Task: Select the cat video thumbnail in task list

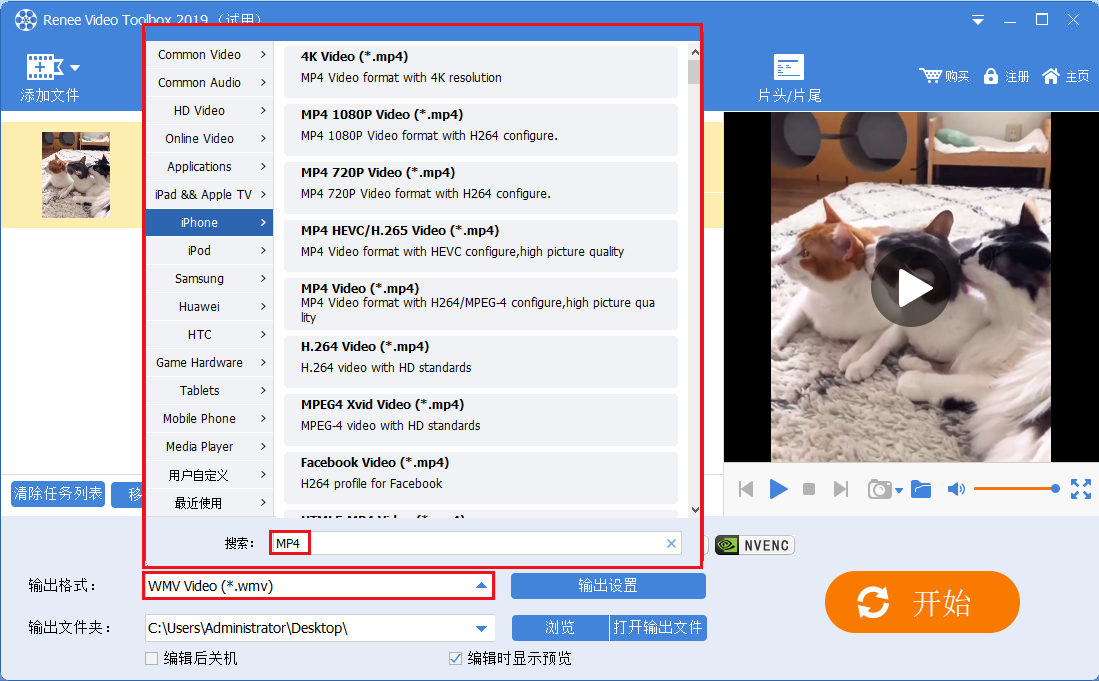Action: (x=76, y=175)
